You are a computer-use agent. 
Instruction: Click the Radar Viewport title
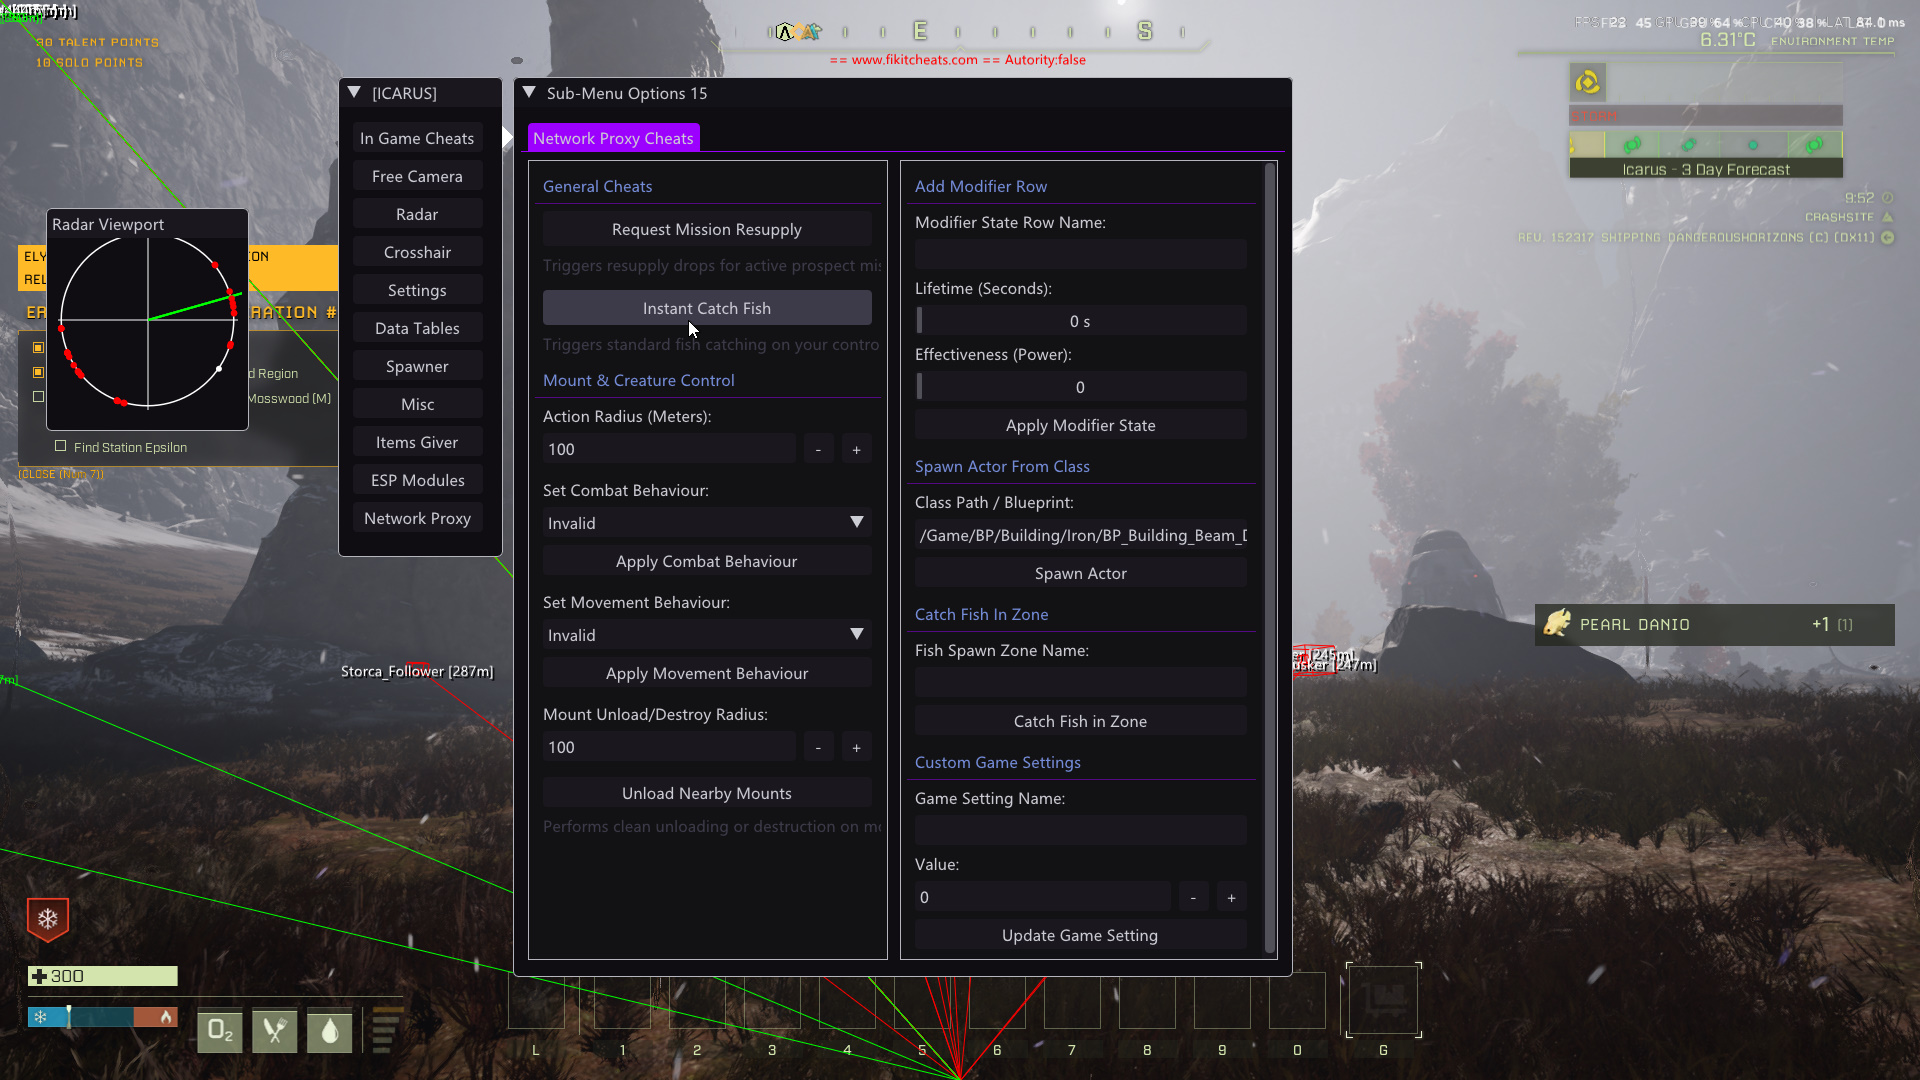(x=108, y=224)
